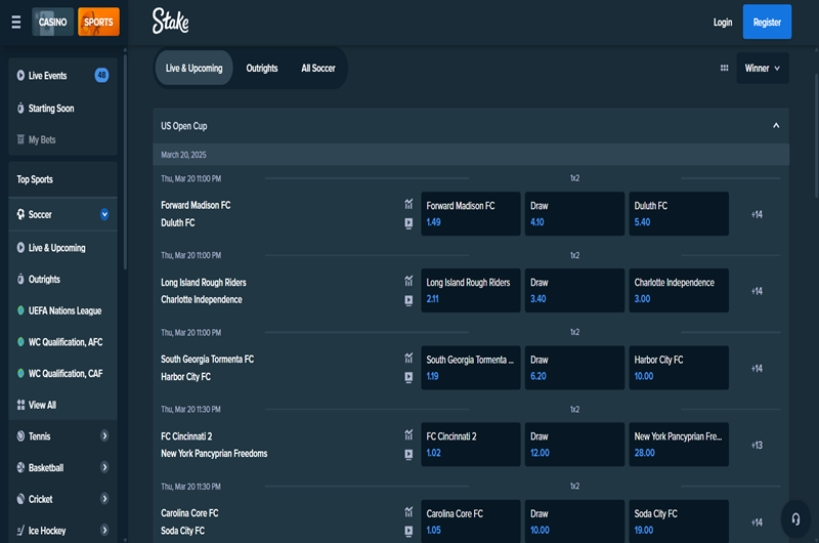Viewport: 819px width, 543px height.
Task: Open statistics icon for Forward Madison match
Action: coord(408,204)
